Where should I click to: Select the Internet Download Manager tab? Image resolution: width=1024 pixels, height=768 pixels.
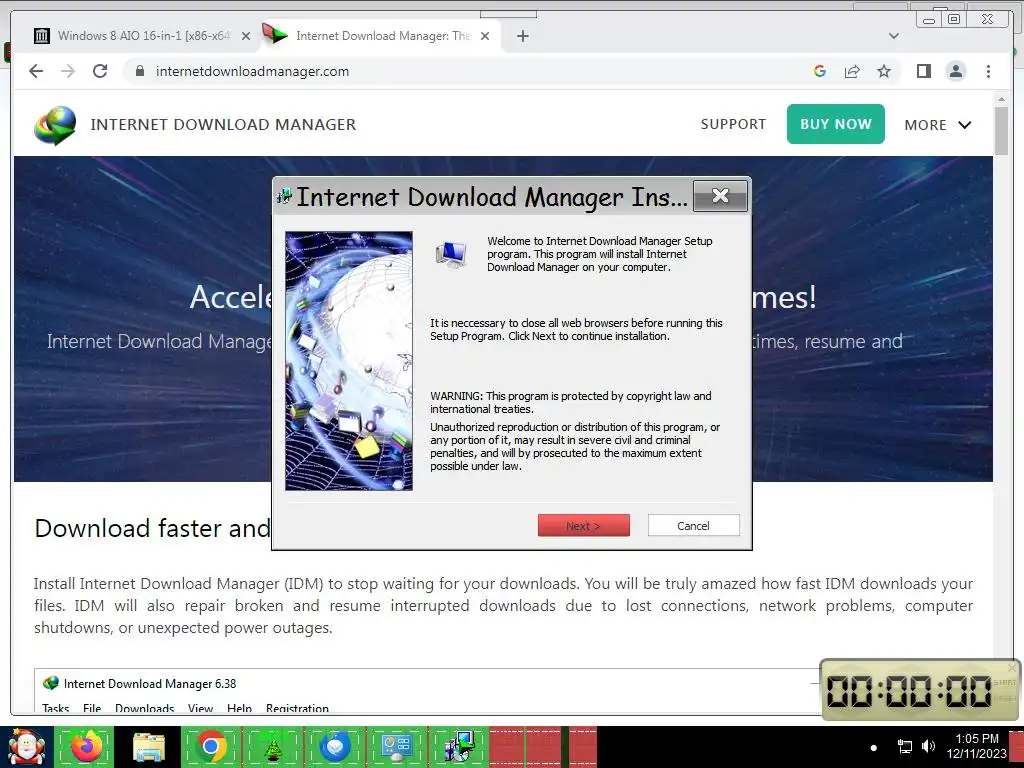click(381, 36)
